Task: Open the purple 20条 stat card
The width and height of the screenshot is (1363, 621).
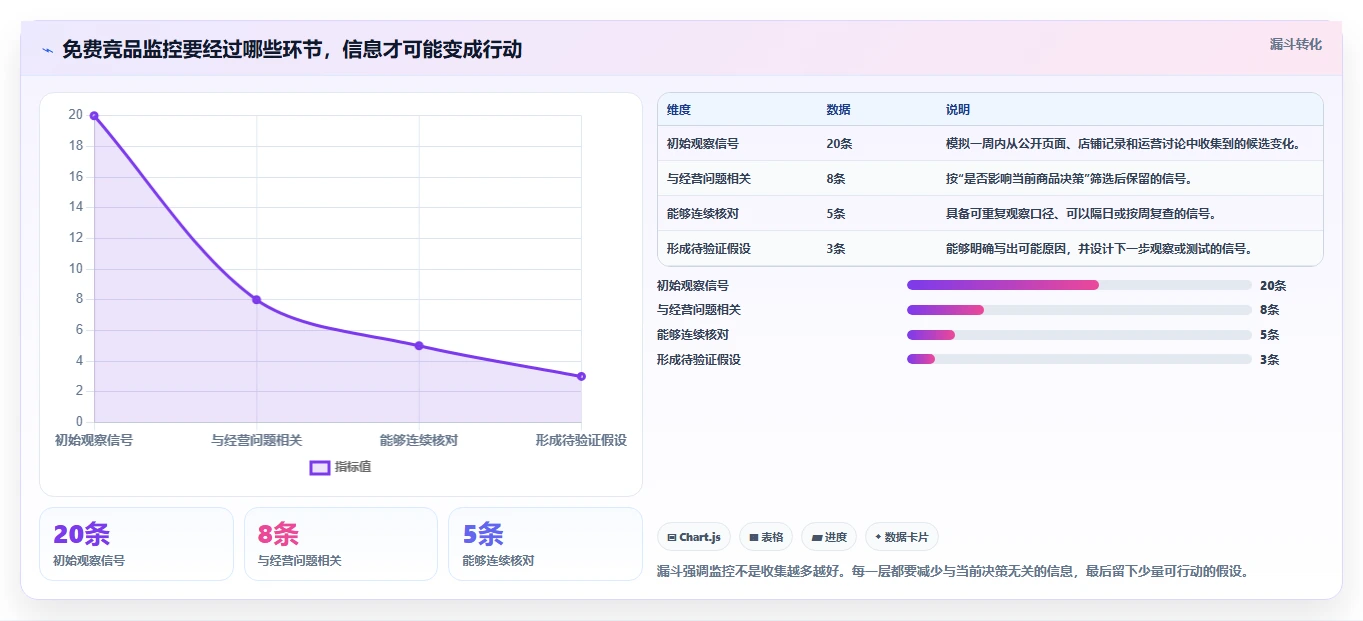Action: tap(136, 544)
